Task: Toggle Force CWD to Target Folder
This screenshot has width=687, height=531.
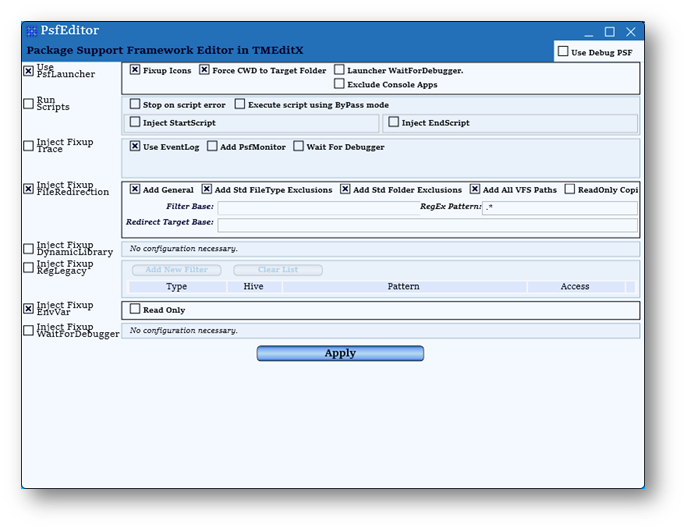Action: tap(204, 70)
